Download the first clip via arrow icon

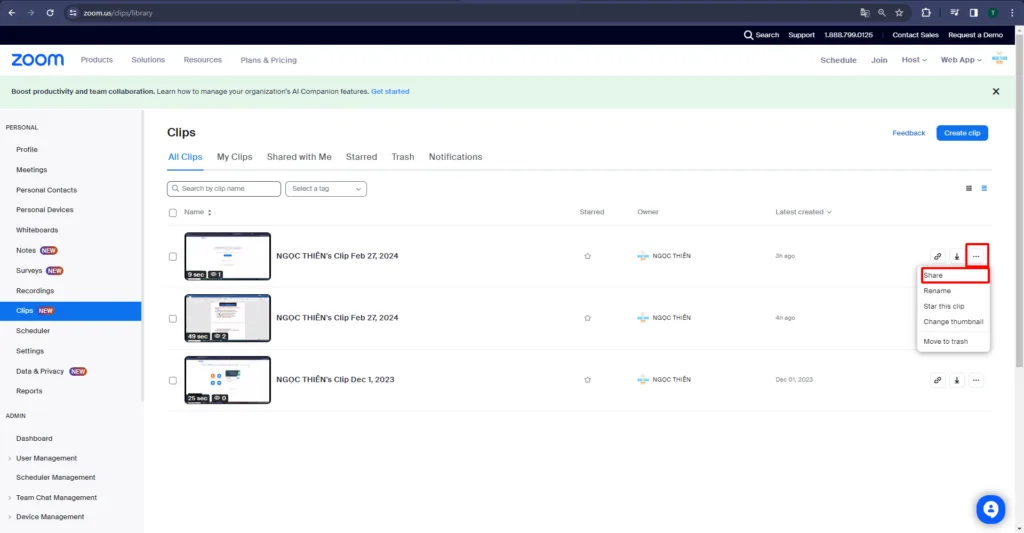click(956, 256)
